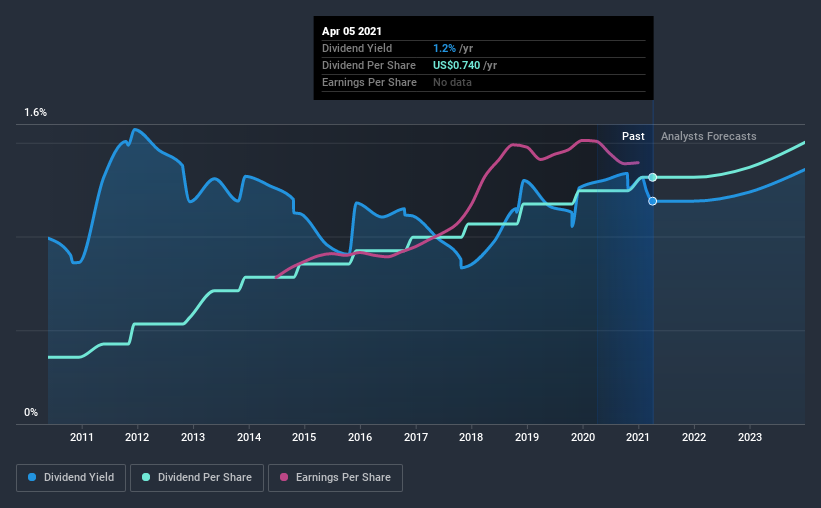Click the Analysts Forecasts label

pos(708,136)
